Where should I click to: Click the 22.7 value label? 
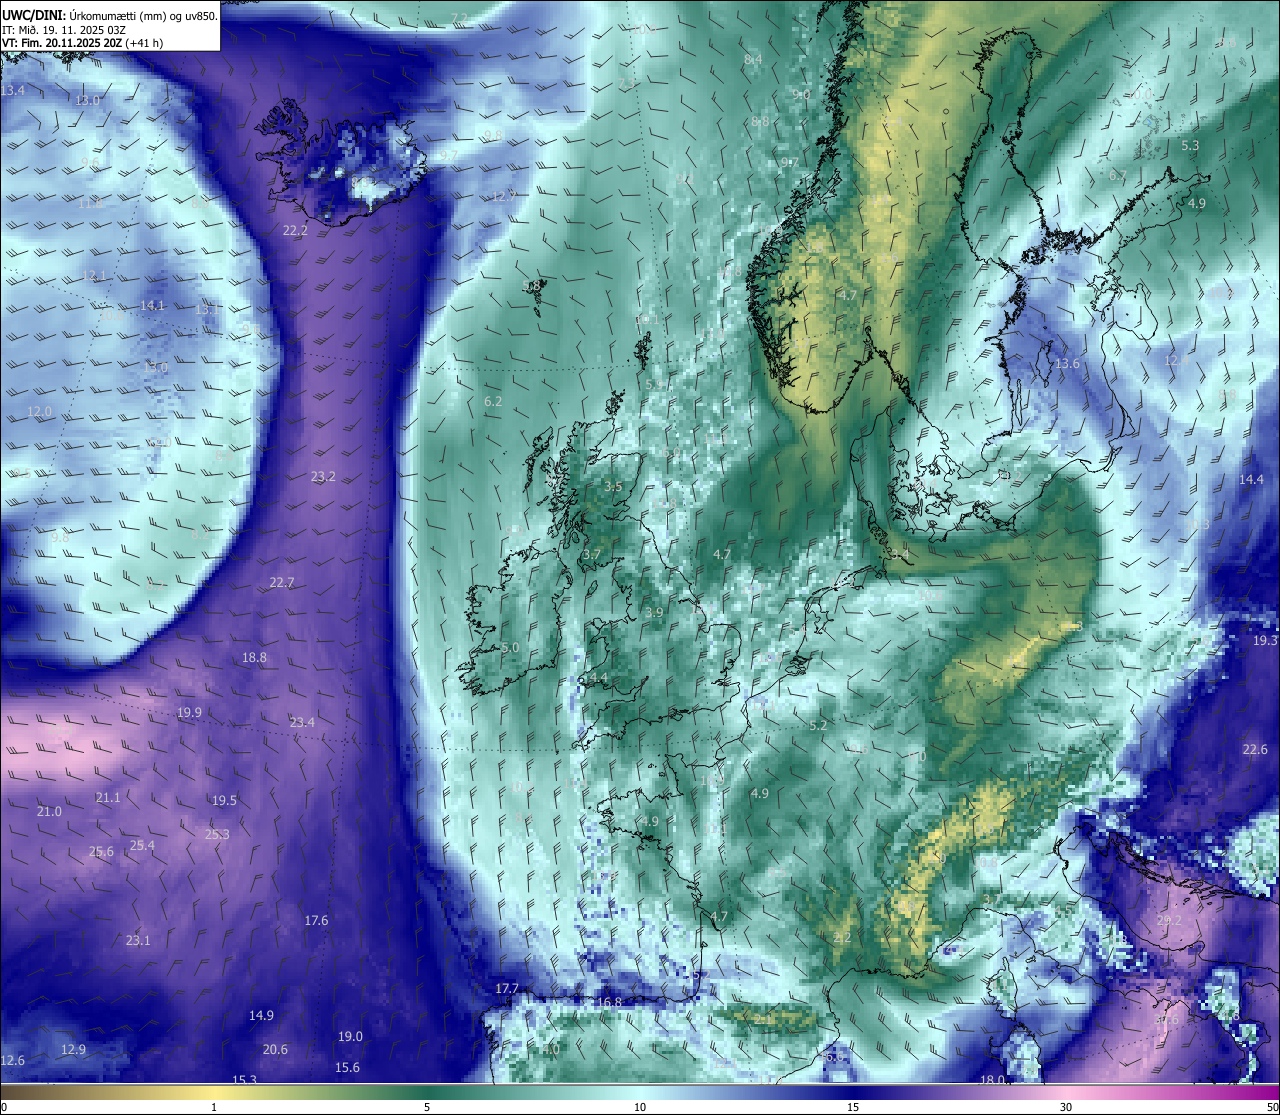pyautogui.click(x=282, y=583)
